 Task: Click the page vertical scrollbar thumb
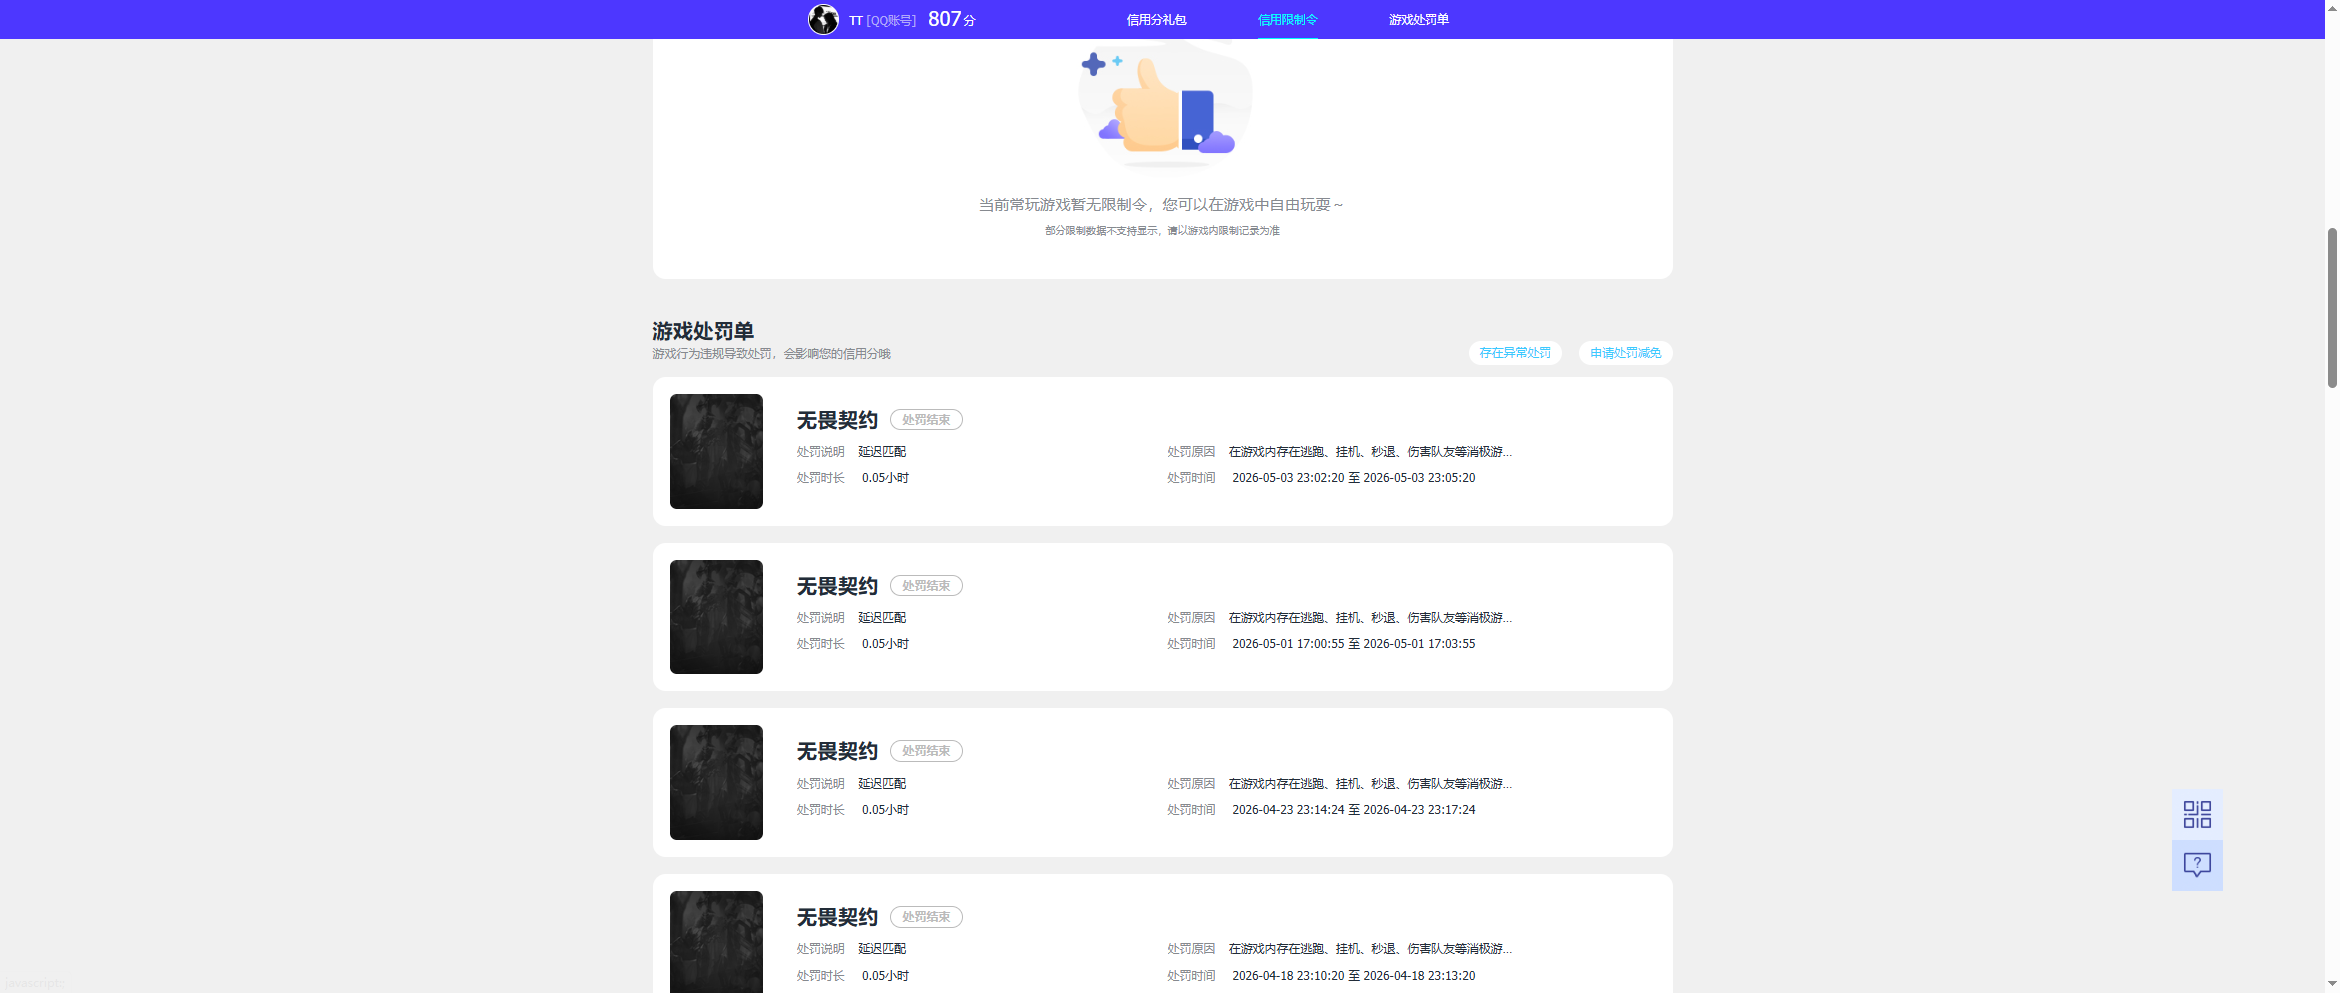(x=2332, y=307)
